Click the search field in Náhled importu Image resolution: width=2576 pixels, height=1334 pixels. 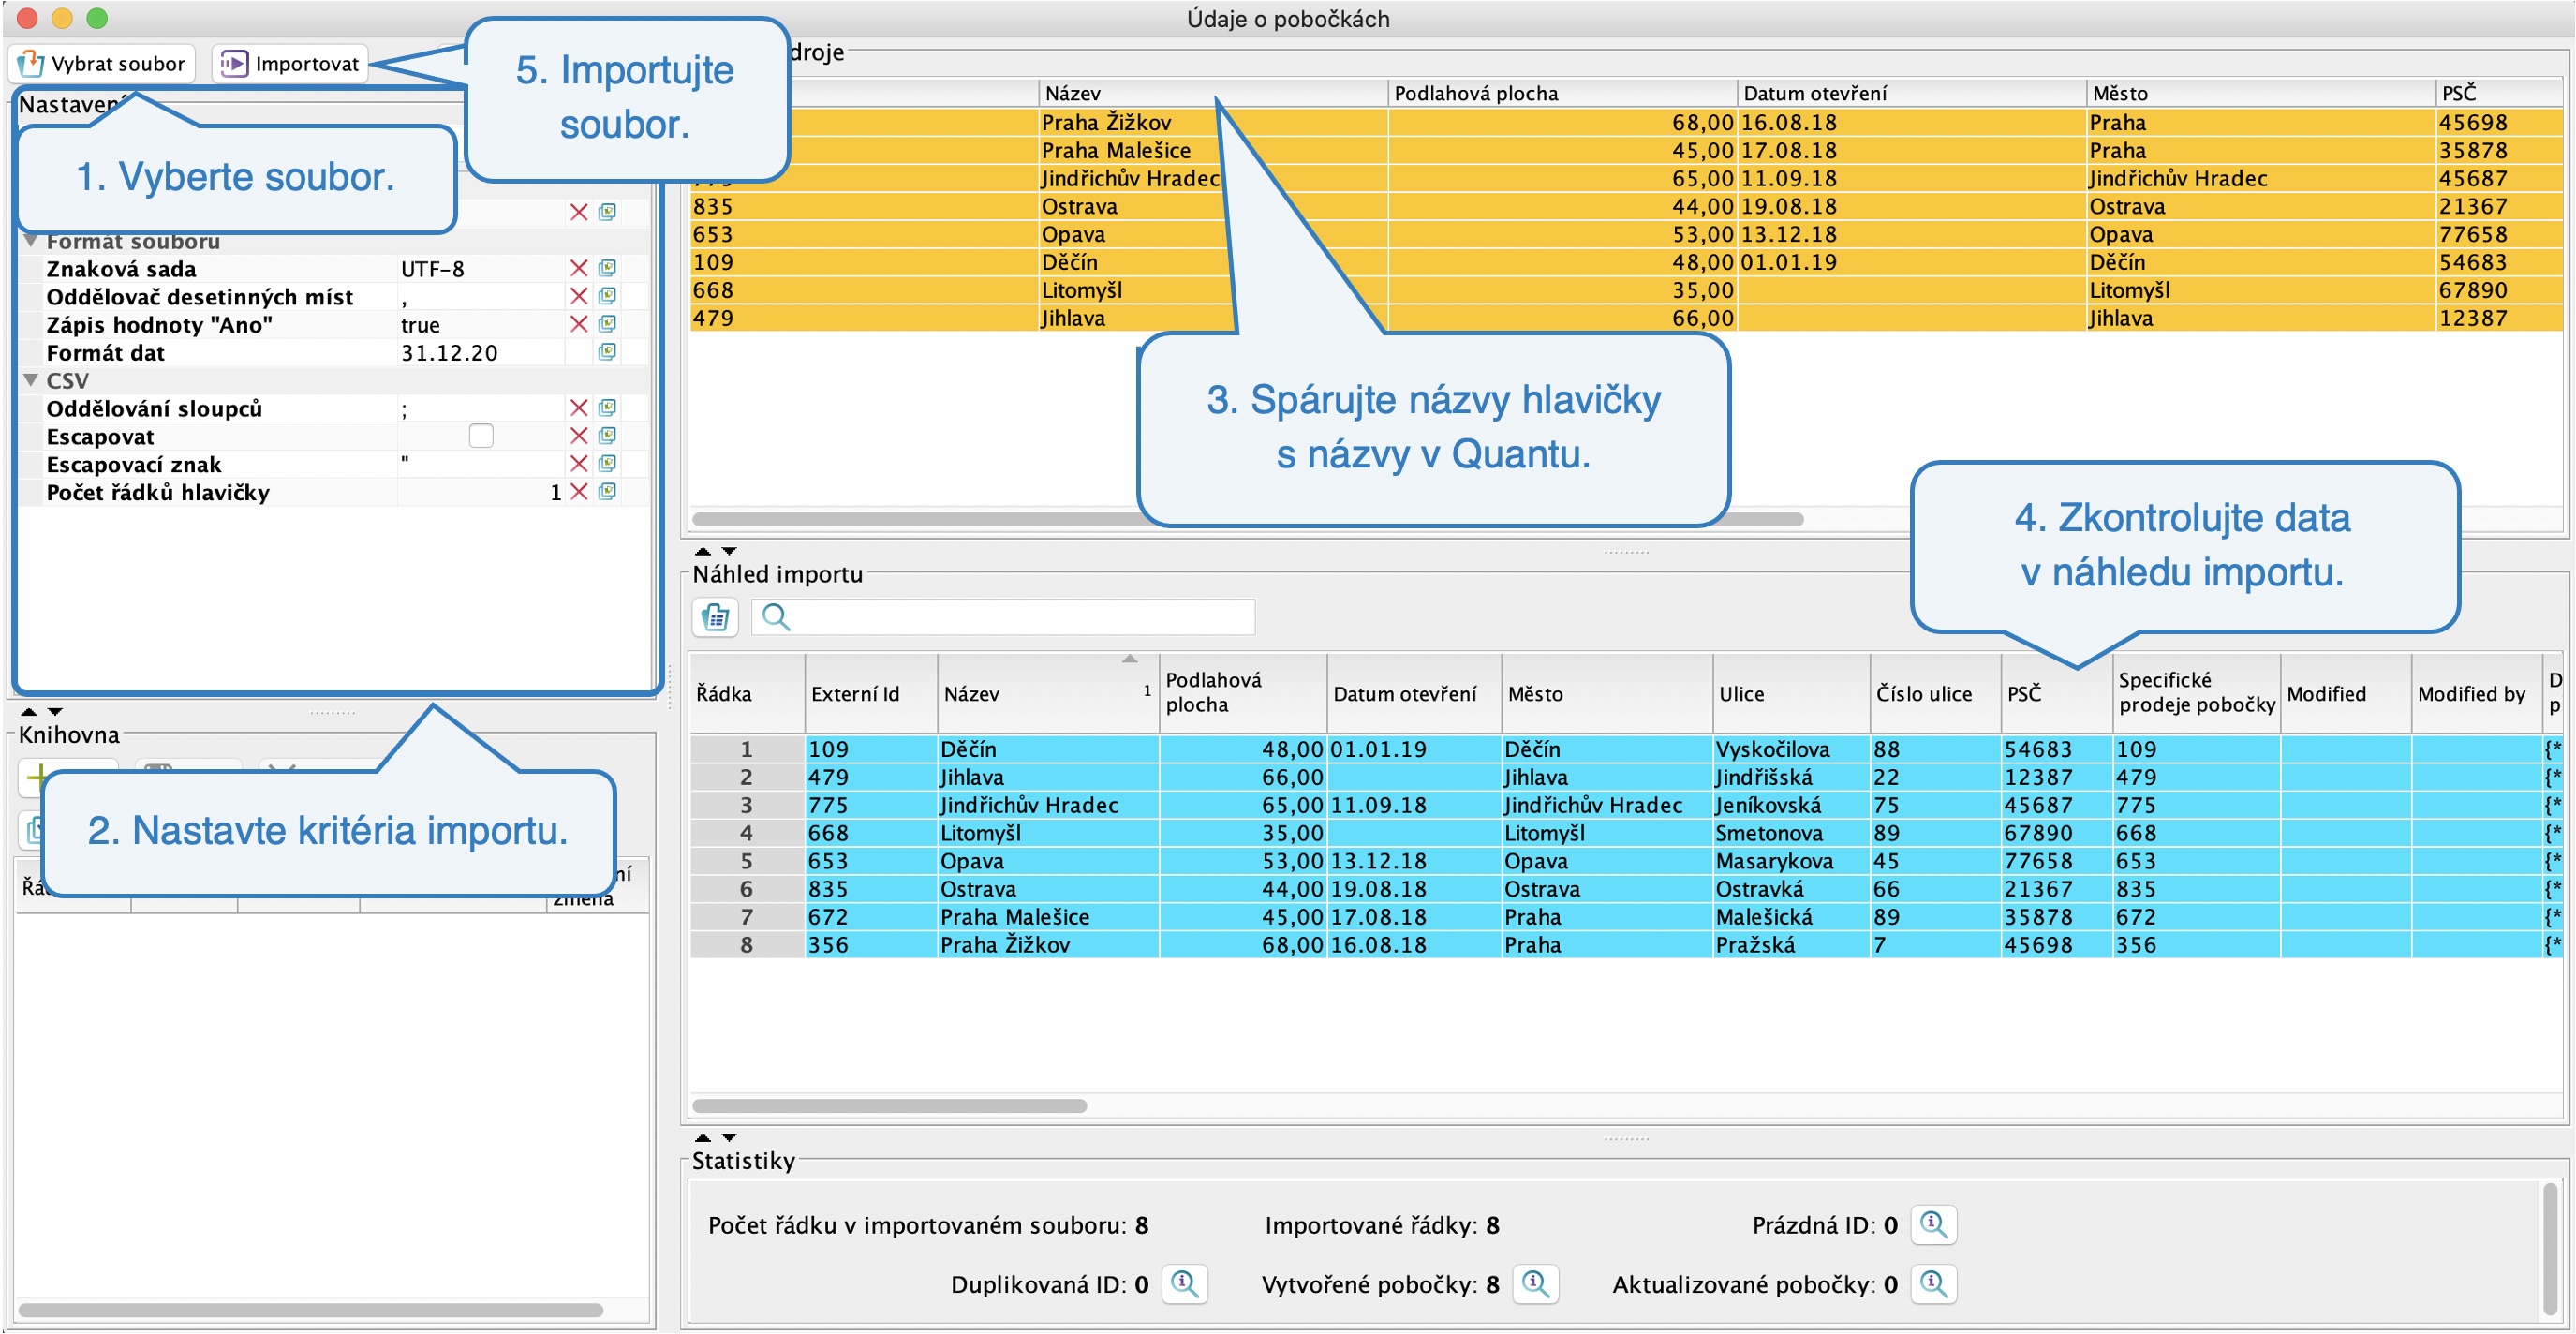click(x=1003, y=617)
